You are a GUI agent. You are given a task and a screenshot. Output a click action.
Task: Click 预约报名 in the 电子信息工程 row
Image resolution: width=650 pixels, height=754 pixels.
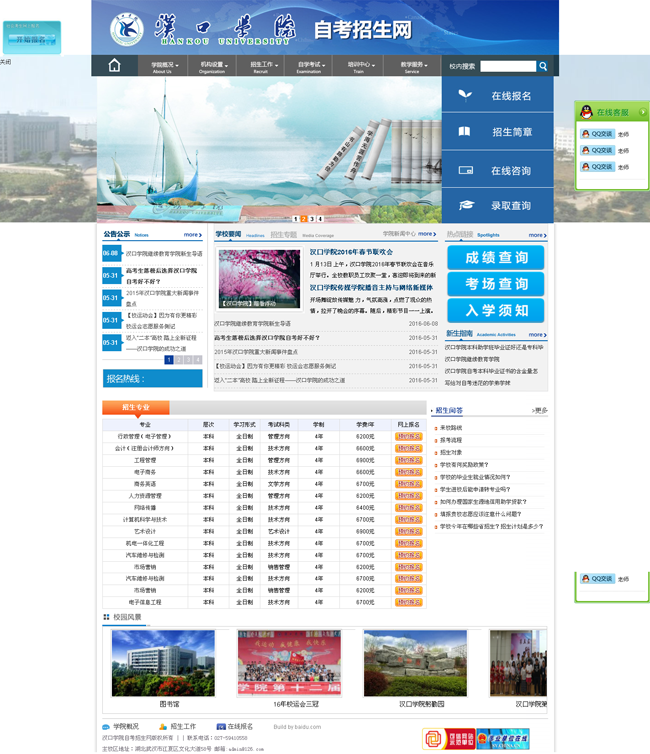pyautogui.click(x=408, y=602)
